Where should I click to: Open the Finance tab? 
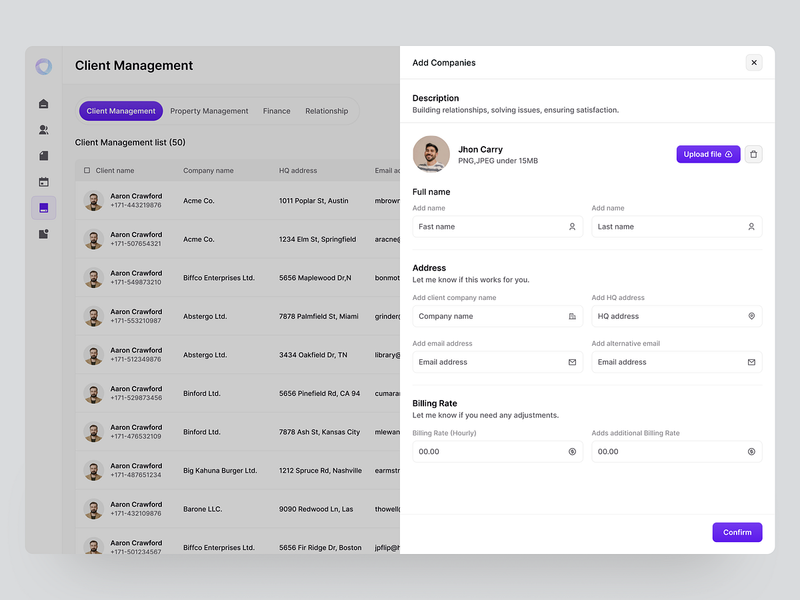(x=276, y=111)
